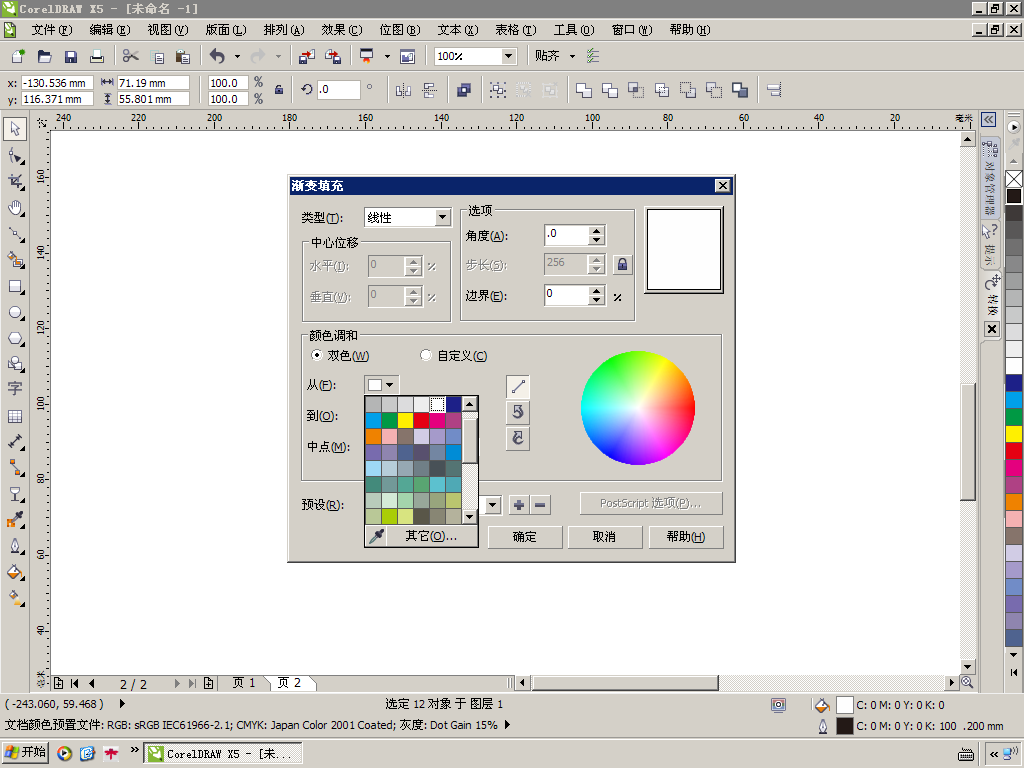Switch to the 页 2 tab
Image resolution: width=1024 pixels, height=768 pixels.
click(x=289, y=682)
